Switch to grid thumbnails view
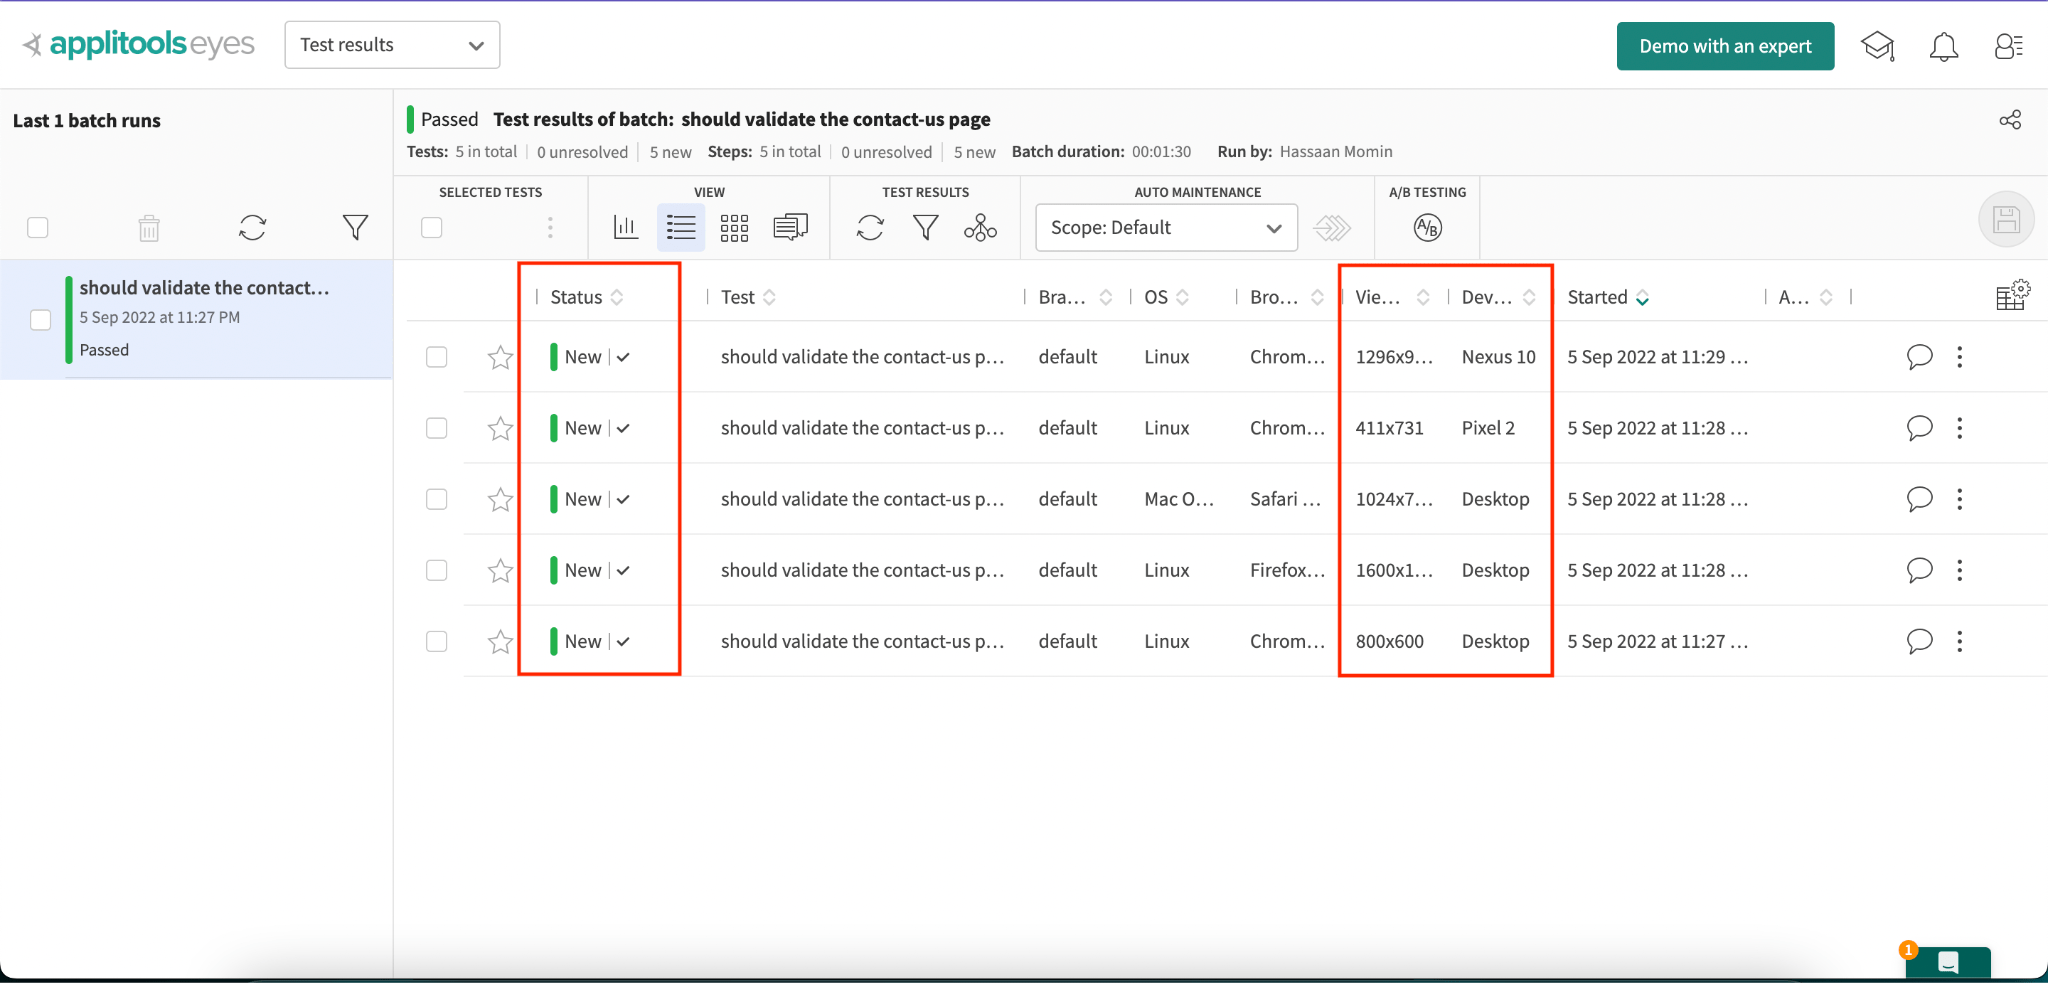Screen dimensions: 2048x983 click(735, 228)
